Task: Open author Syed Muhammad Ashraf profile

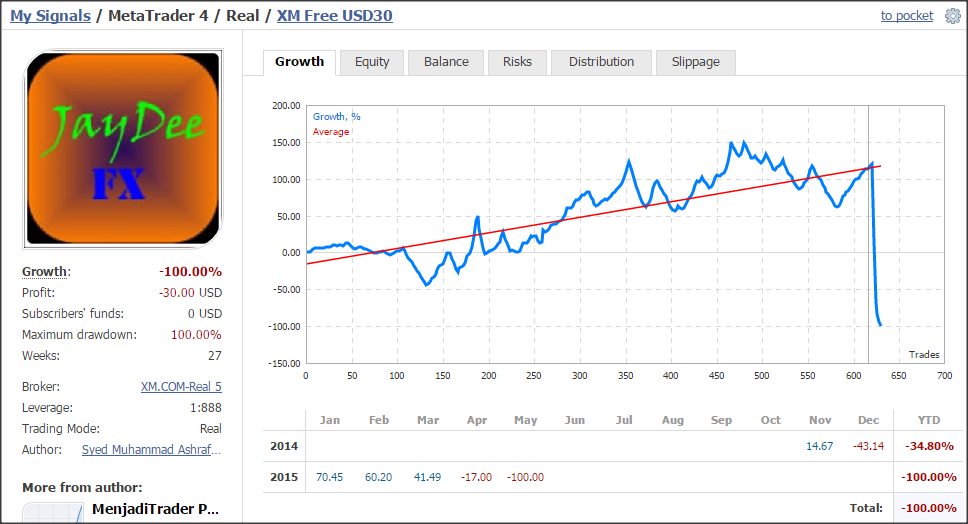Action: click(x=151, y=449)
